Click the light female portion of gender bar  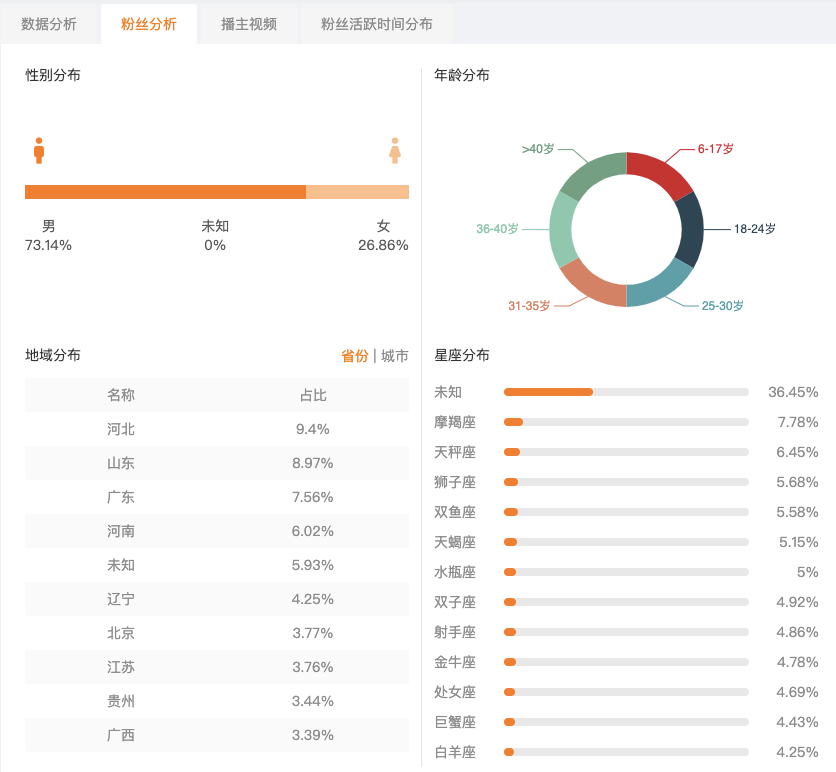pos(357,192)
